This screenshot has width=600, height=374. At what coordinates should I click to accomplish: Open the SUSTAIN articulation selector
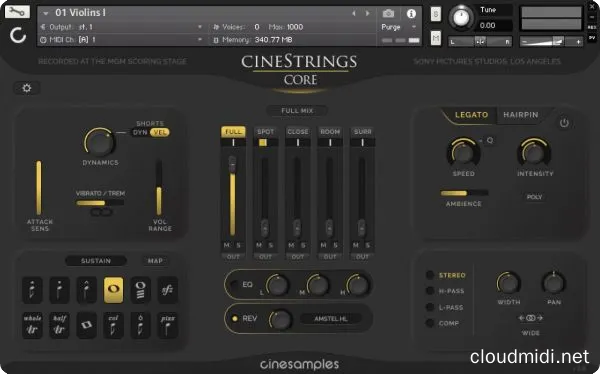click(96, 261)
